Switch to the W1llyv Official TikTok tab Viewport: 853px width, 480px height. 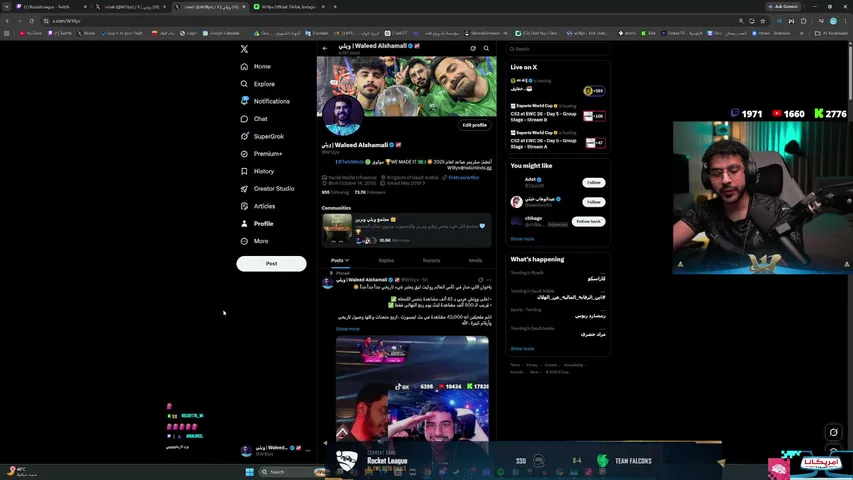click(x=289, y=7)
